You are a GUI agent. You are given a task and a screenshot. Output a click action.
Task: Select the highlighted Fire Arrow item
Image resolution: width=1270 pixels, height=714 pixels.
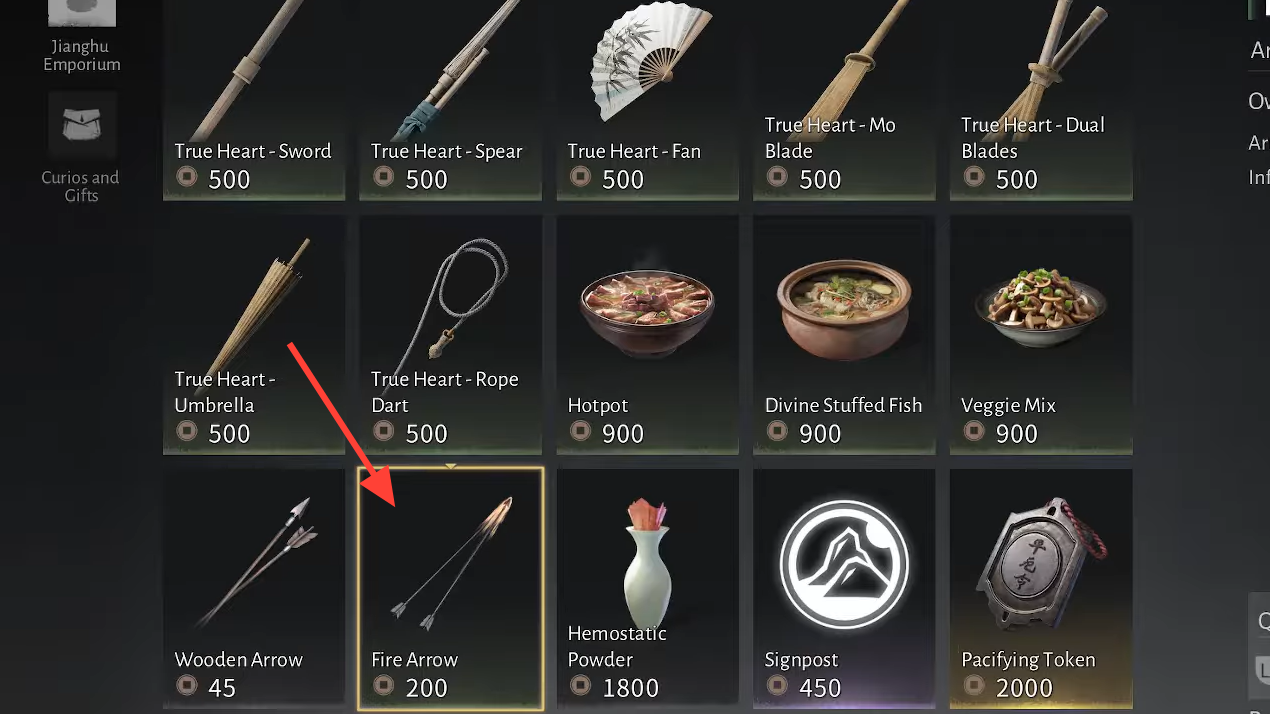point(451,589)
